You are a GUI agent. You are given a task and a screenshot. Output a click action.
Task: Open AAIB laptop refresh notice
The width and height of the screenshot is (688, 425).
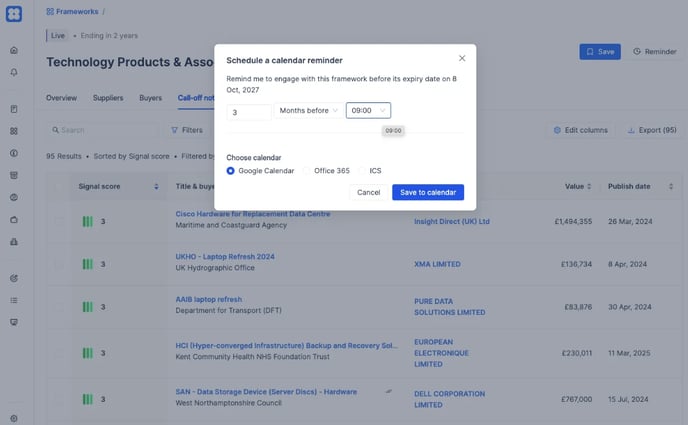209,299
